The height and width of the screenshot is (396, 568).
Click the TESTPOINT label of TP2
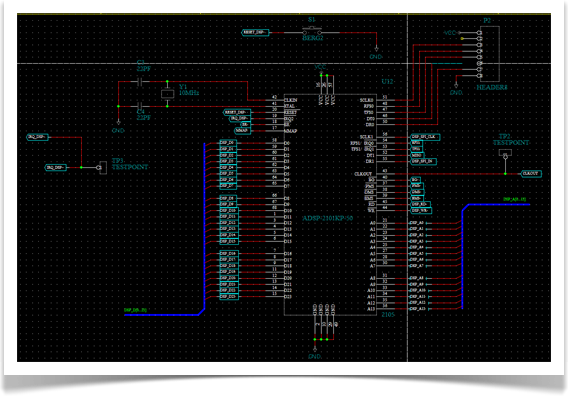tap(511, 143)
